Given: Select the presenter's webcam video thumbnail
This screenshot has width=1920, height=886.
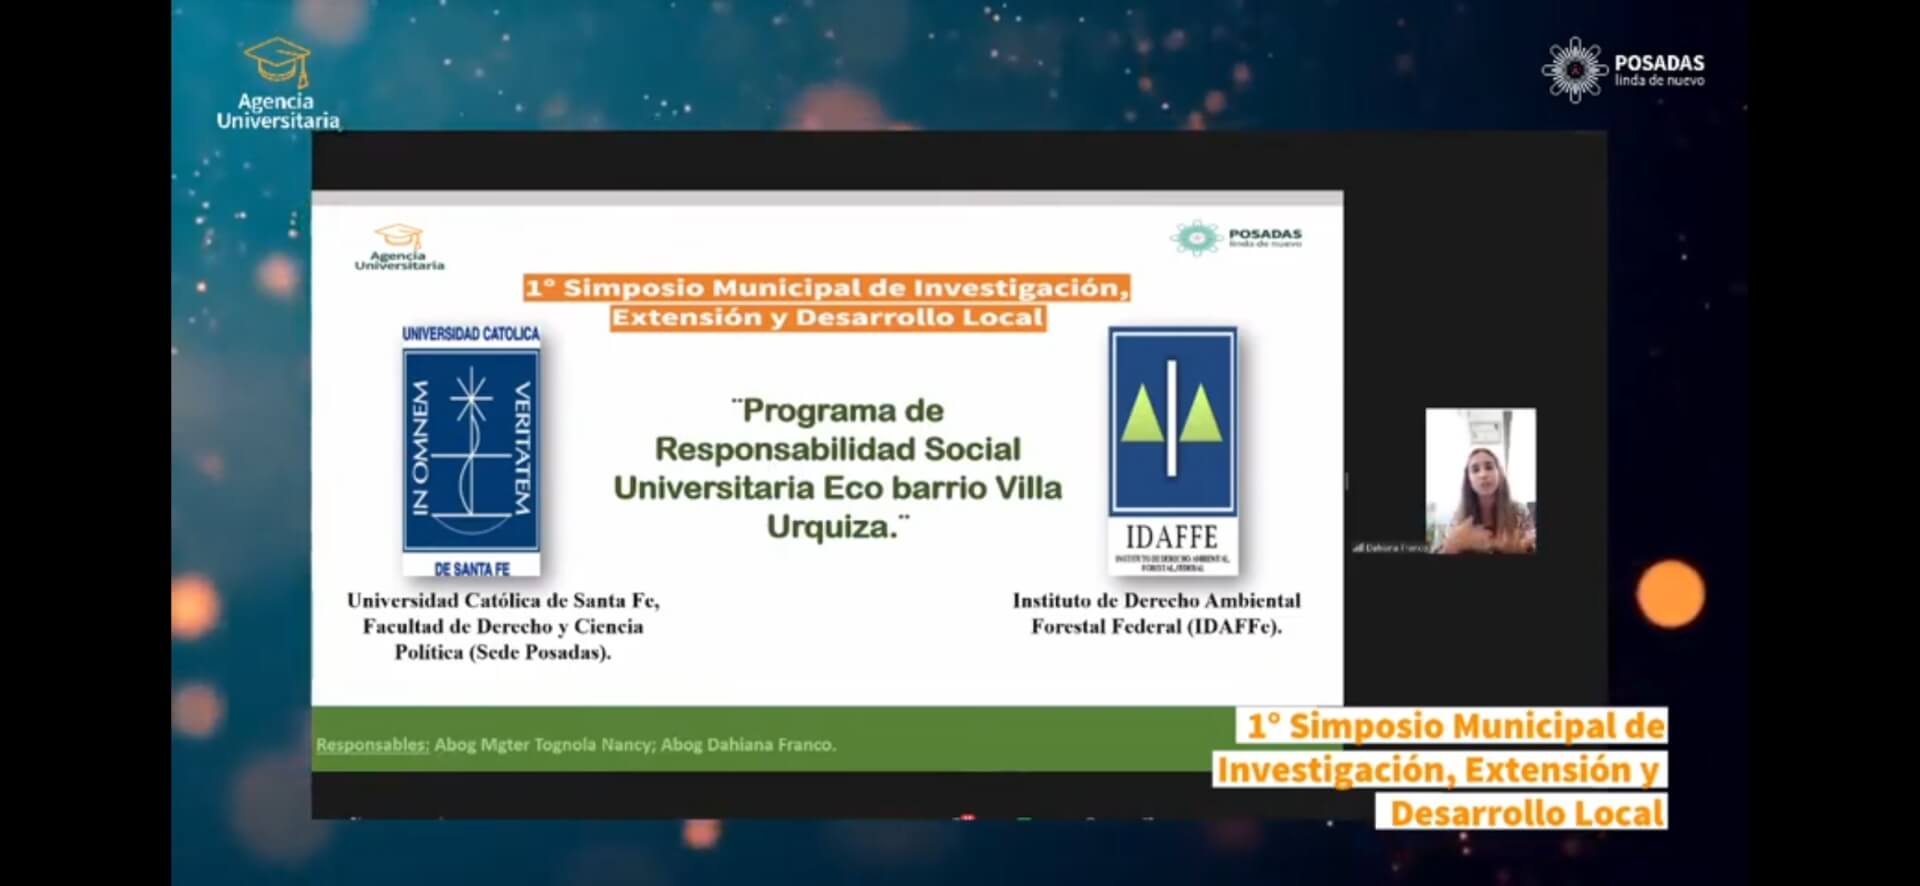Looking at the screenshot, I should pos(1480,478).
